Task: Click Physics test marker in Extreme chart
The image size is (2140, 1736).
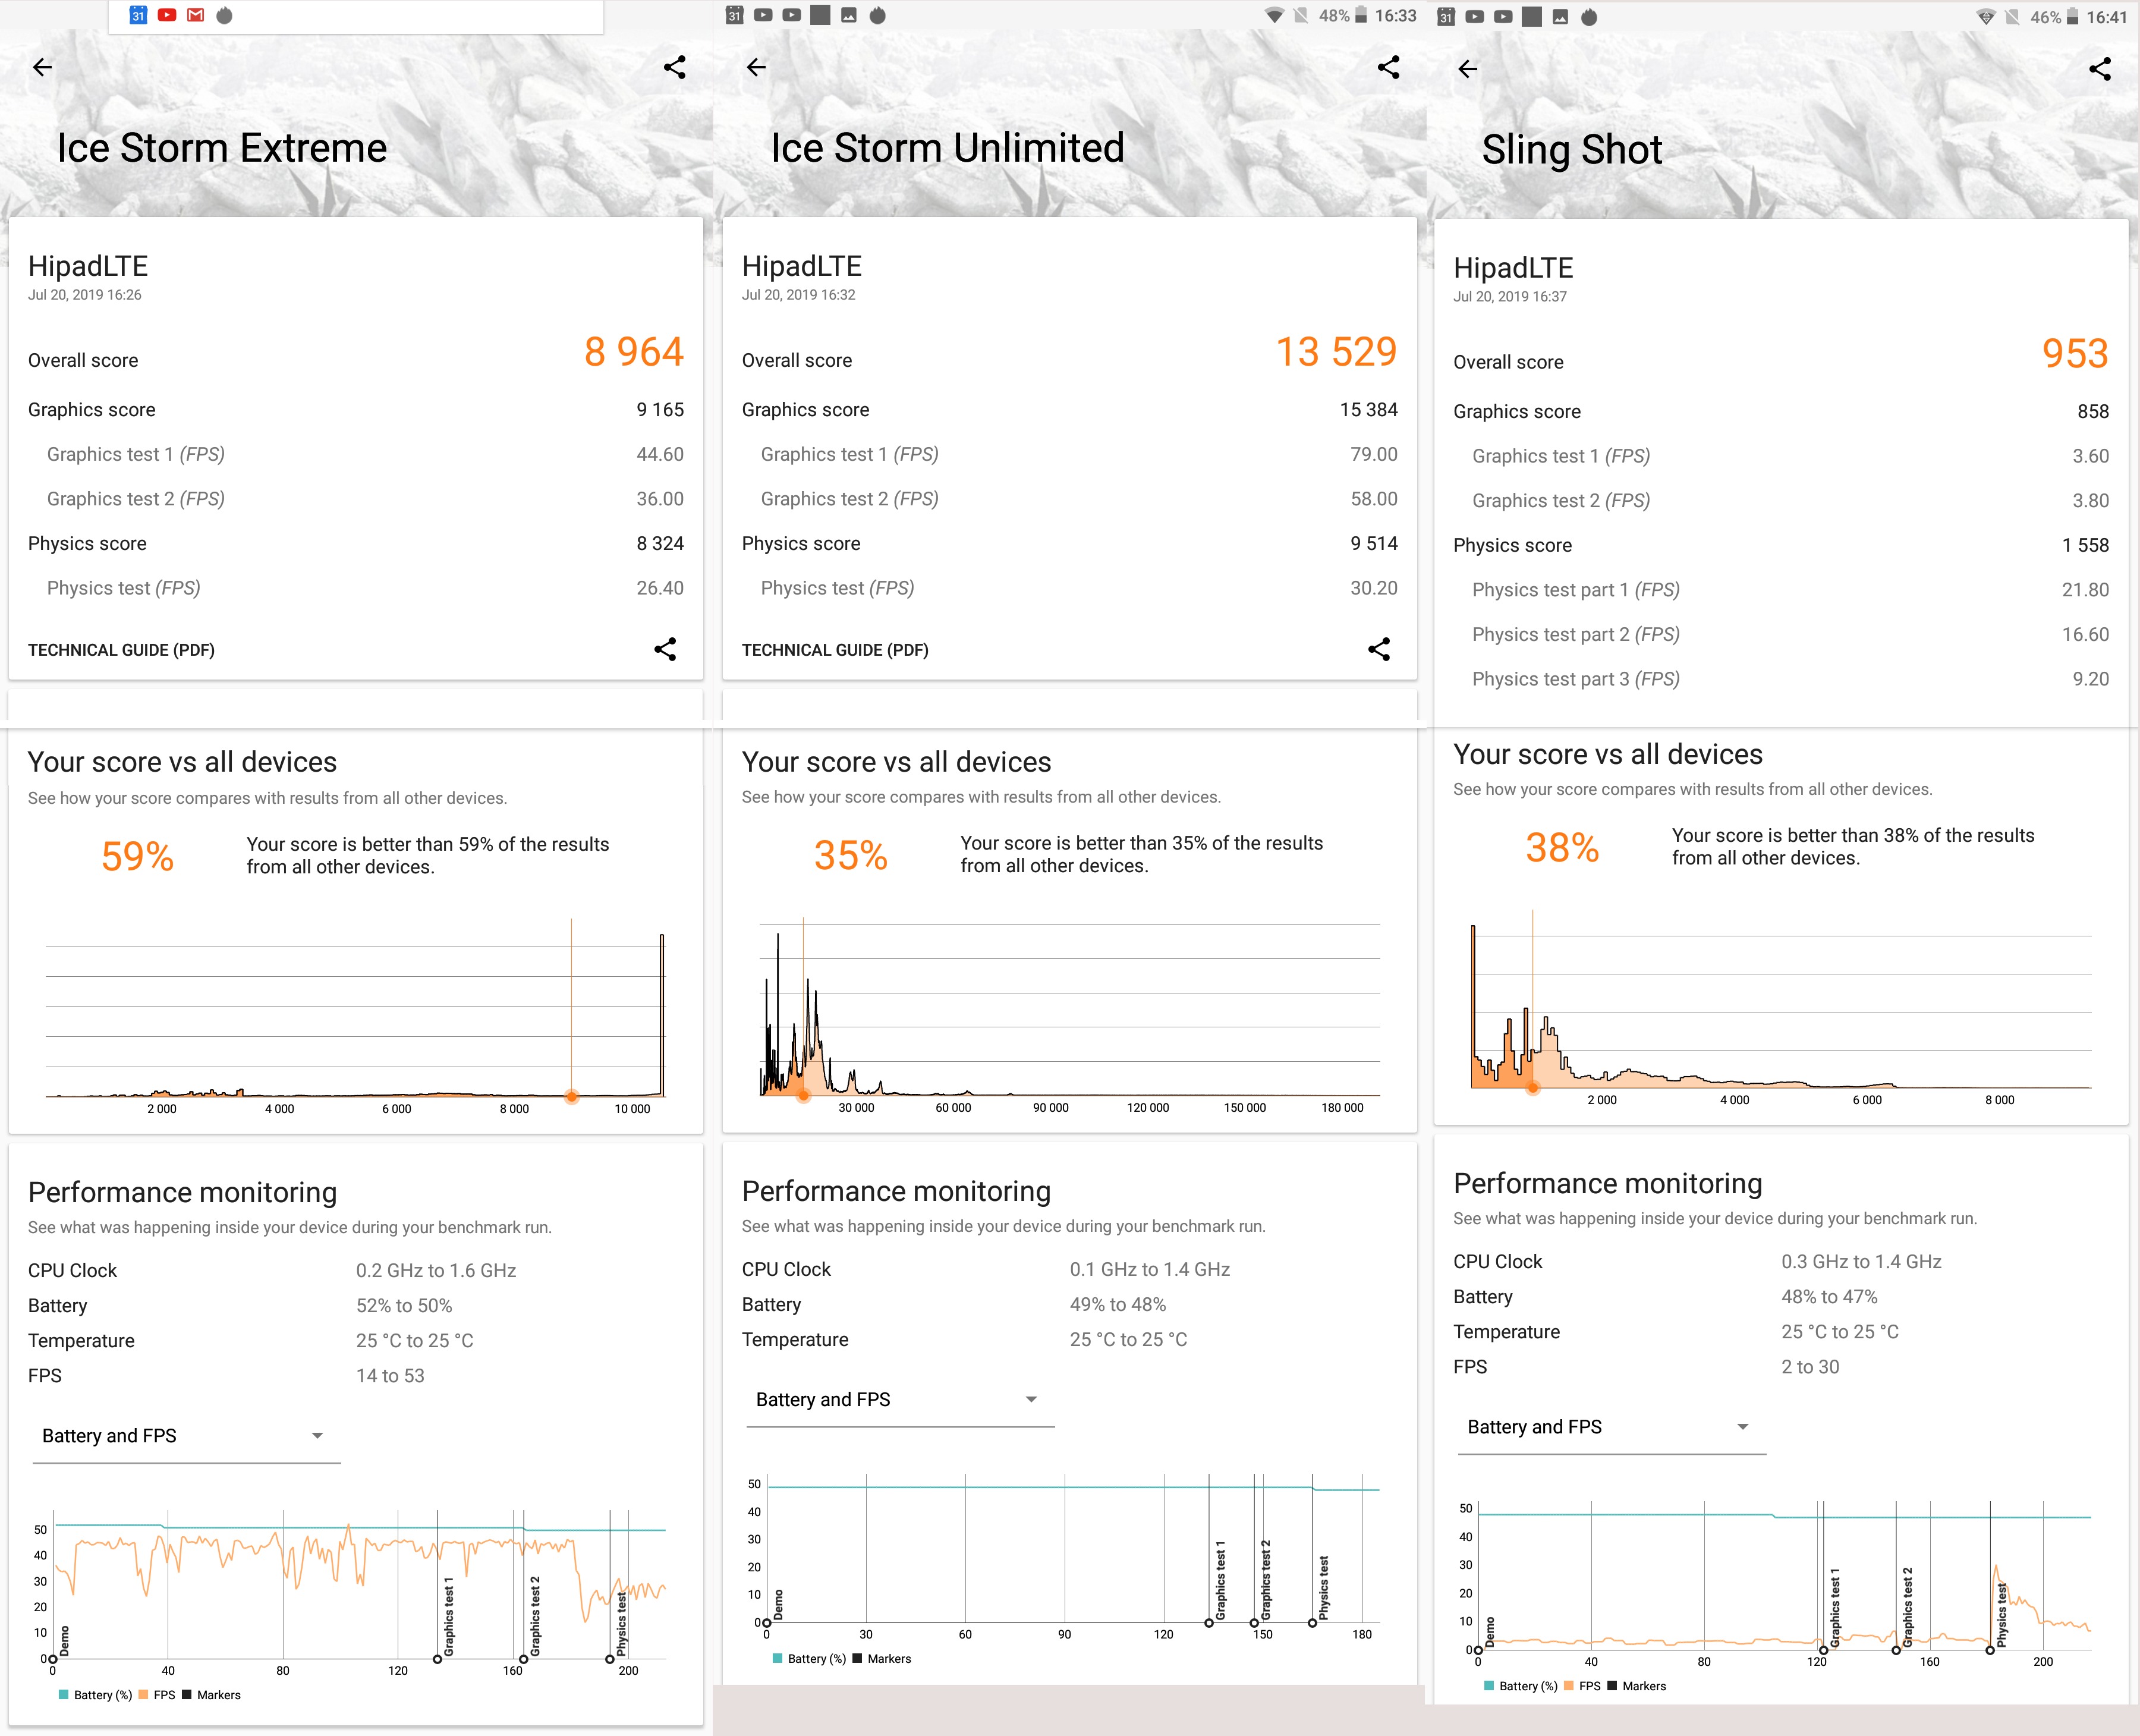Action: point(610,1659)
